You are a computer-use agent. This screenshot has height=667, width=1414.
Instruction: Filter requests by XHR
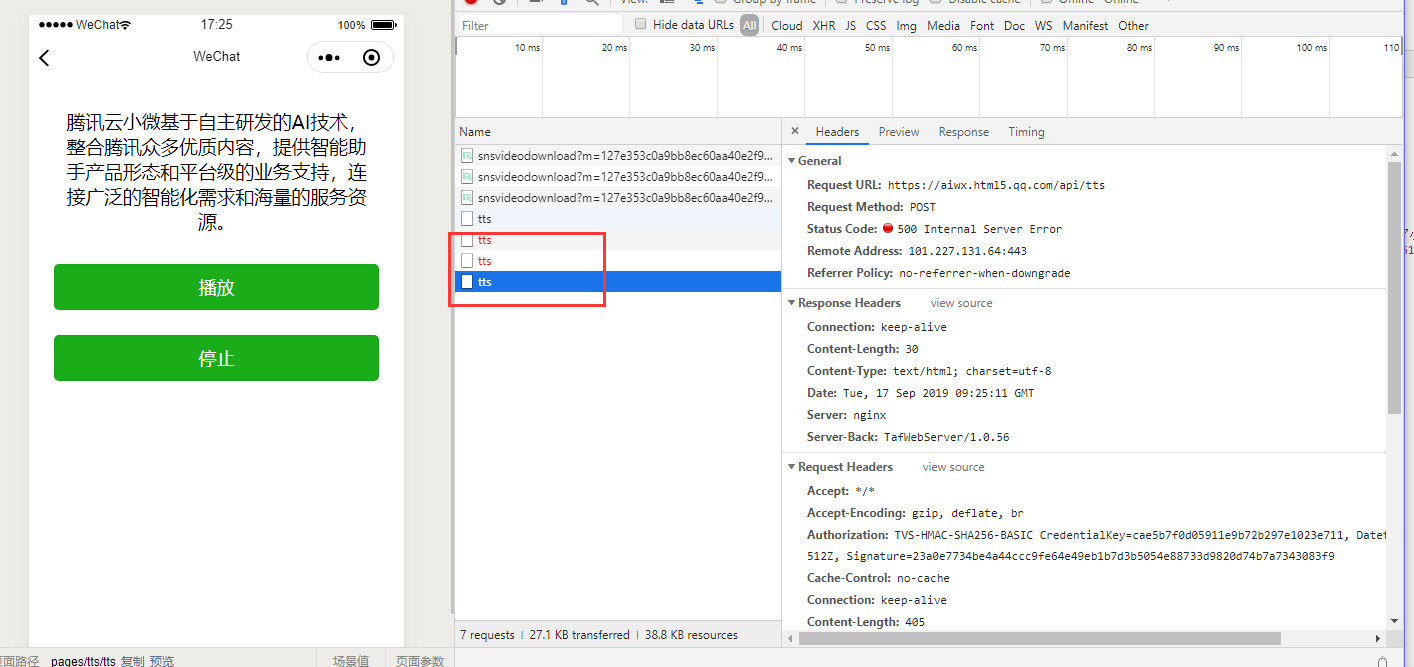tap(824, 25)
